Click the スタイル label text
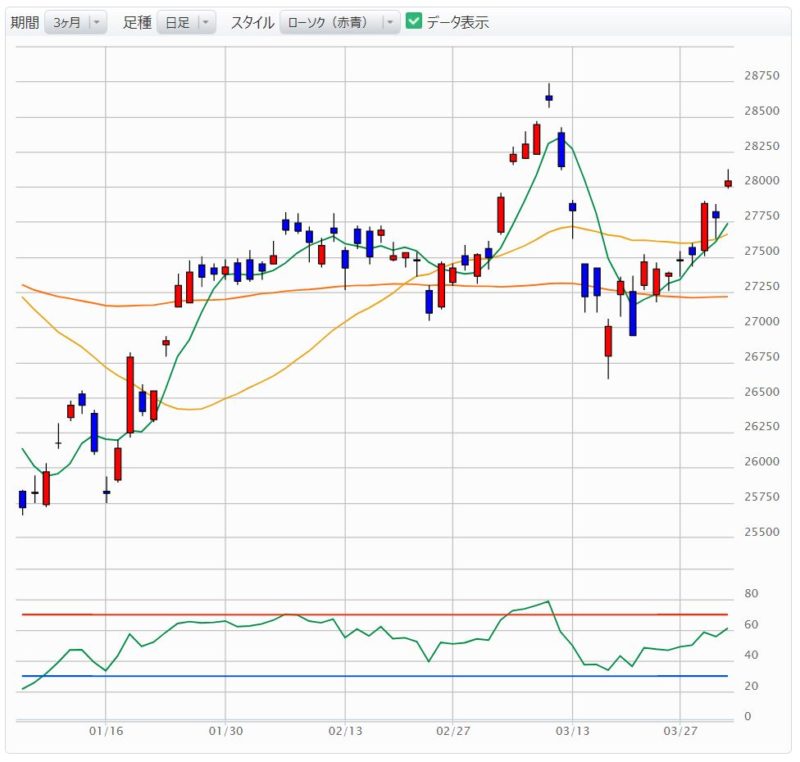 [253, 22]
